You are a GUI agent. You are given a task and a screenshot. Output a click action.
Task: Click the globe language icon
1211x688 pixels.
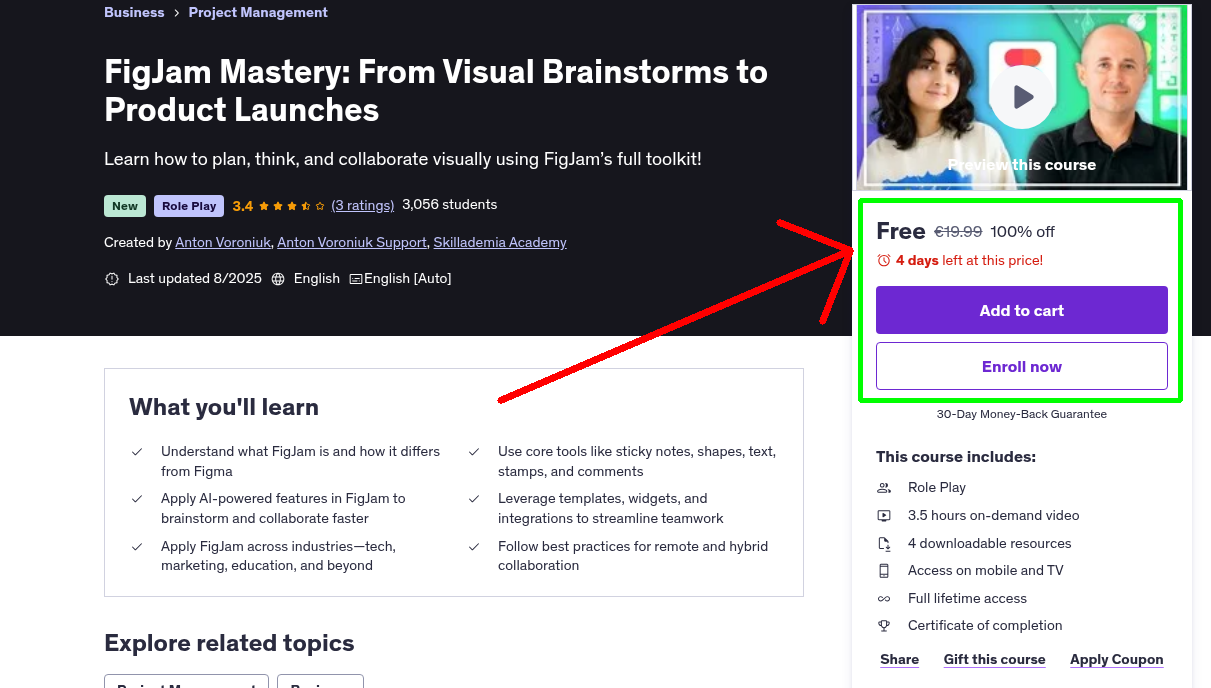278,279
